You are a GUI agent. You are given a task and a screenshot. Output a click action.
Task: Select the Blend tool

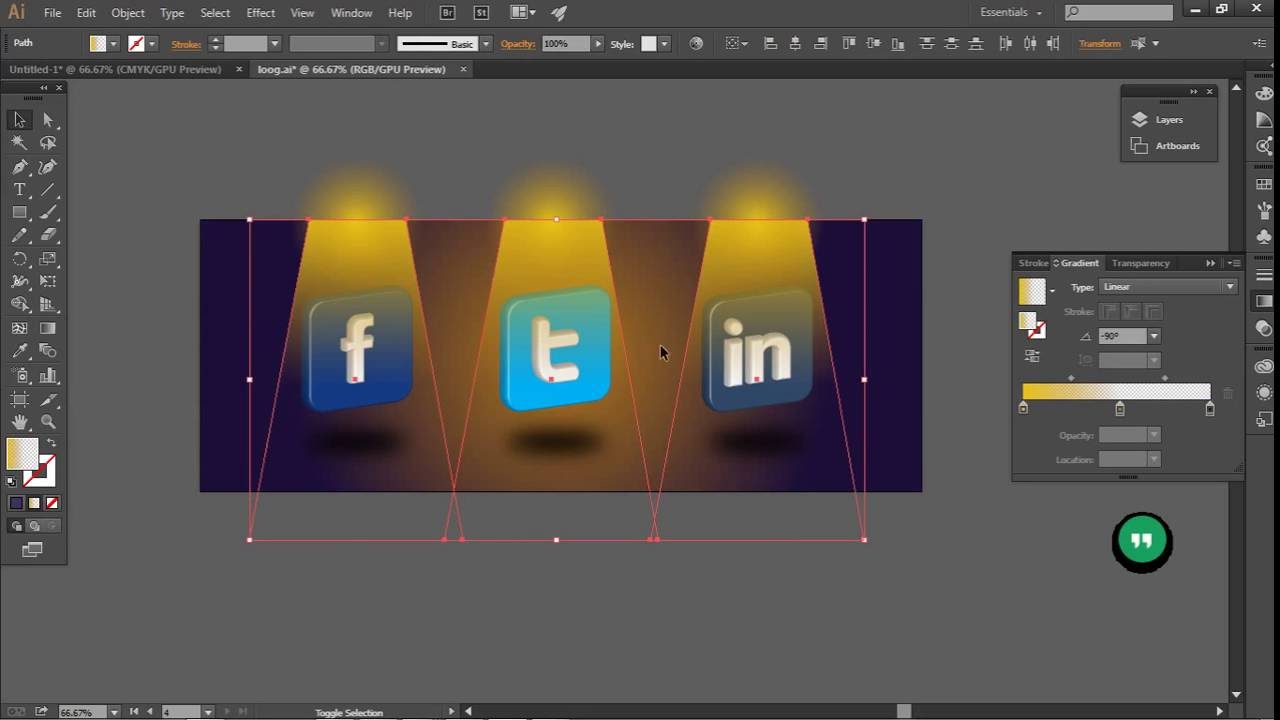[x=48, y=352]
